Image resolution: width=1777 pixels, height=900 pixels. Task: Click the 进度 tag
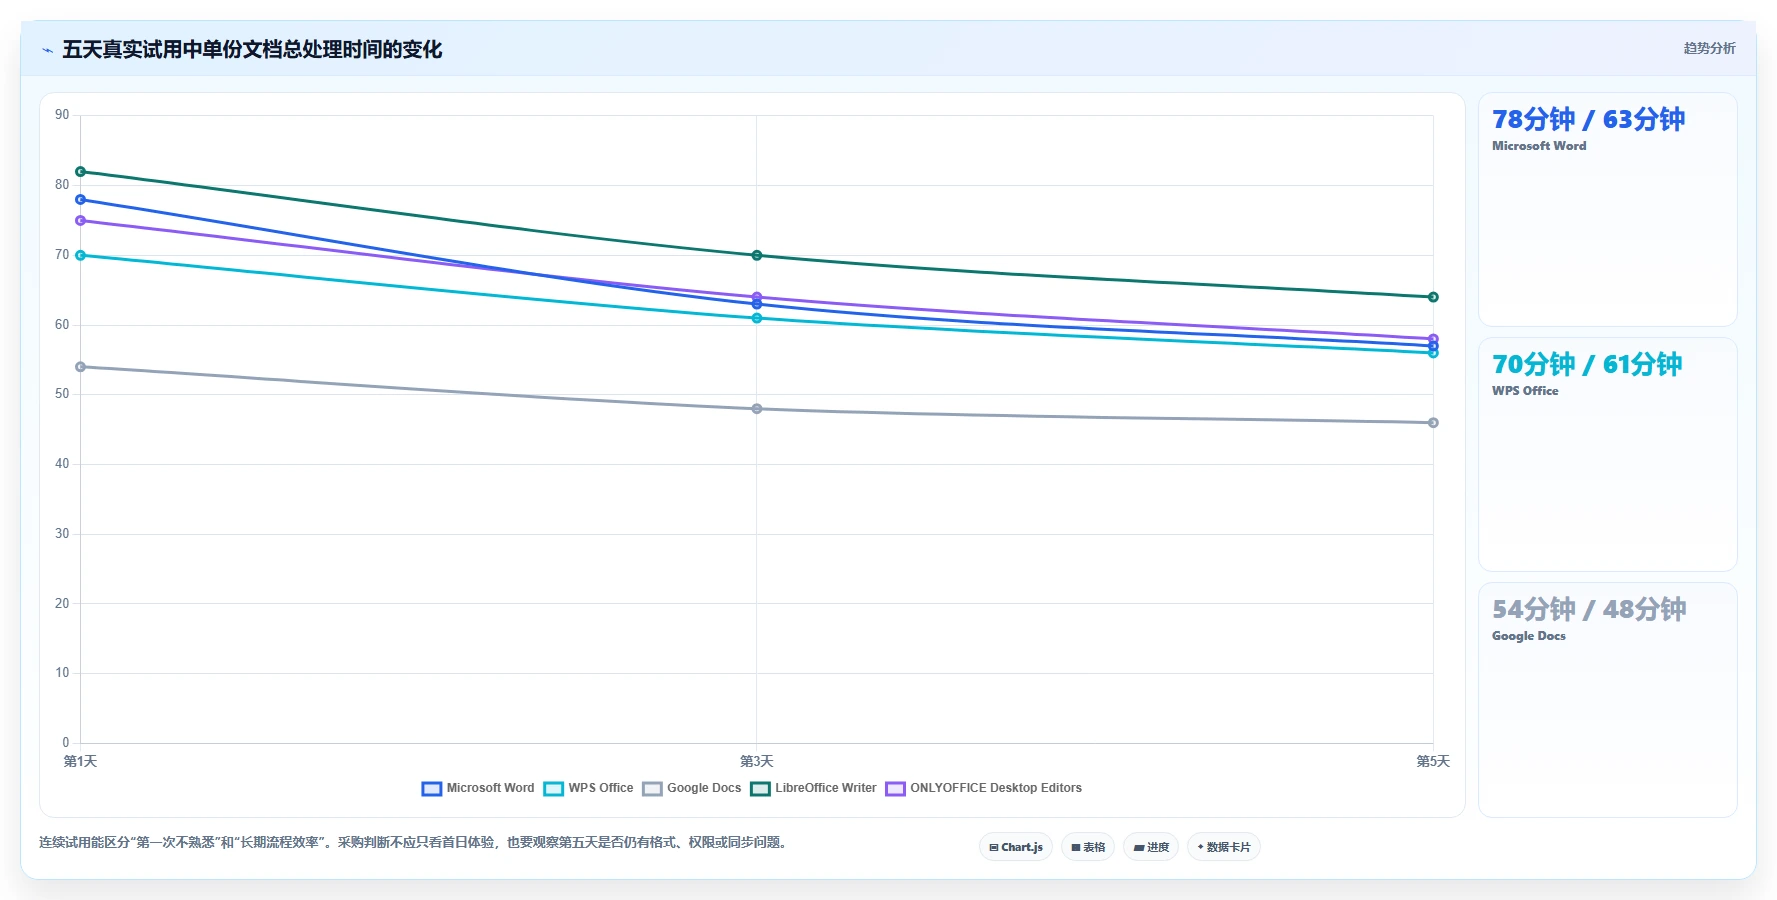pyautogui.click(x=1151, y=847)
